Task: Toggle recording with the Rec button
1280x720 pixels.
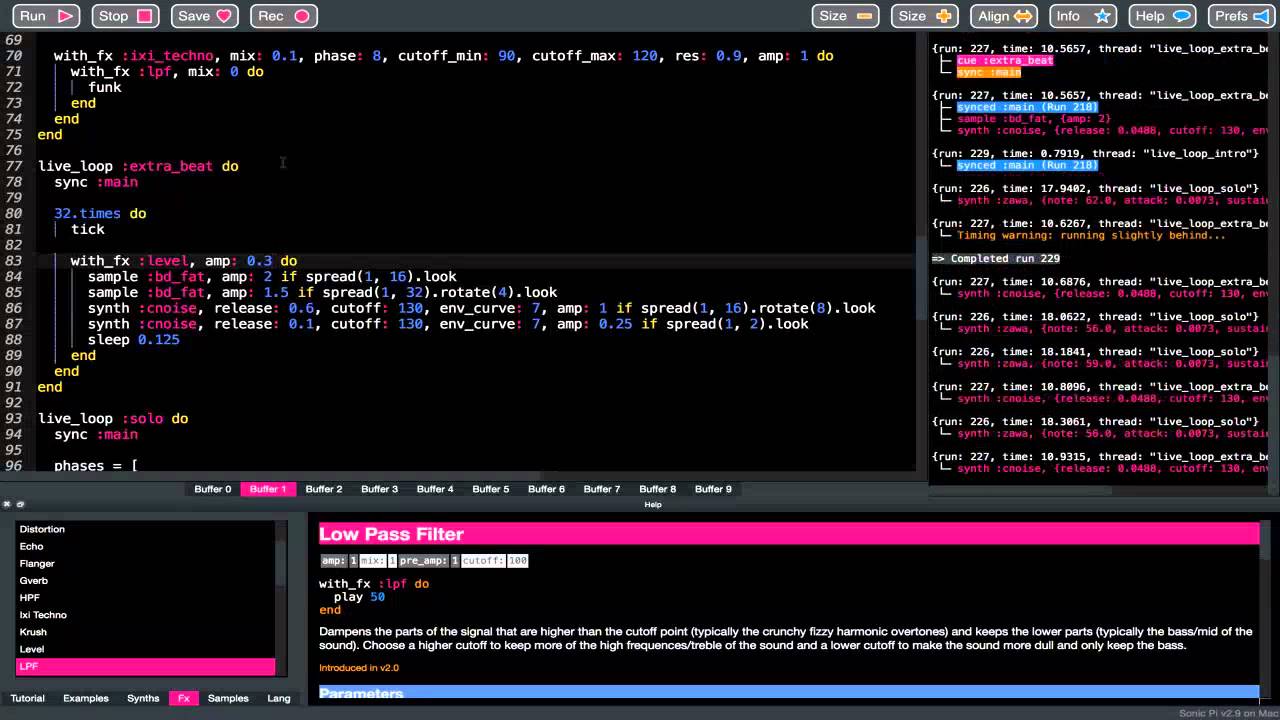Action: (283, 15)
